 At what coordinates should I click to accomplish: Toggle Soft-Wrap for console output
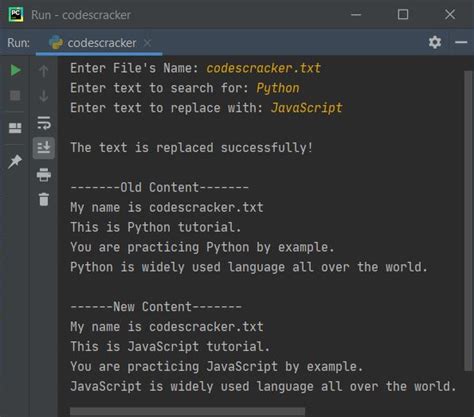point(44,123)
